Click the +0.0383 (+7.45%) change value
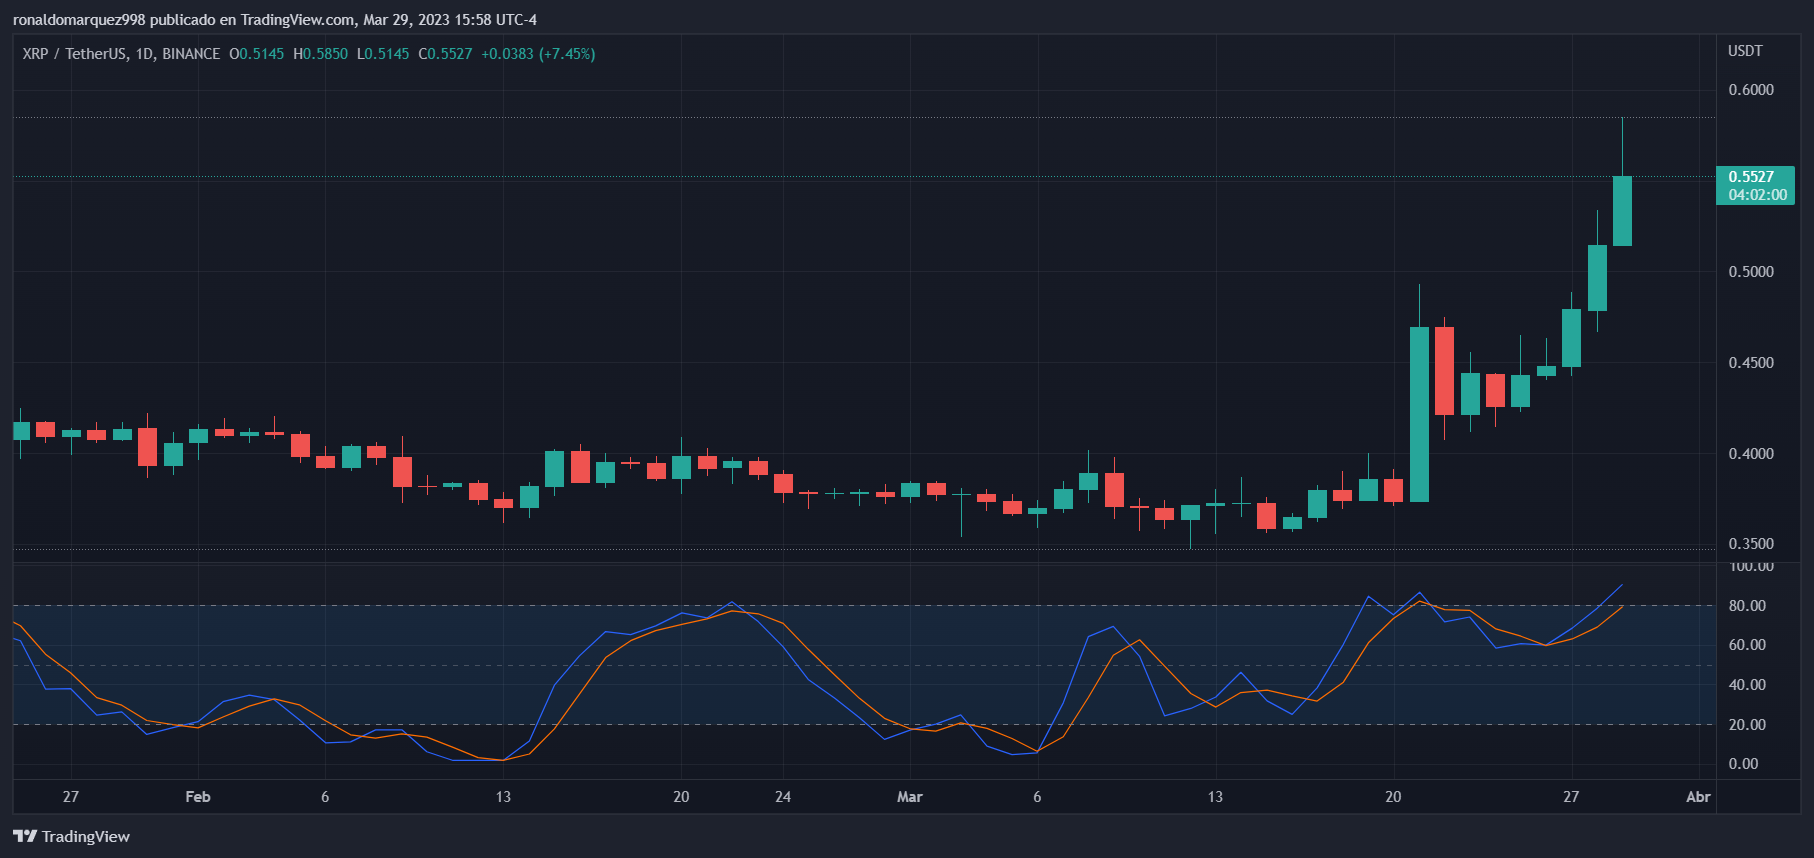 coord(538,54)
